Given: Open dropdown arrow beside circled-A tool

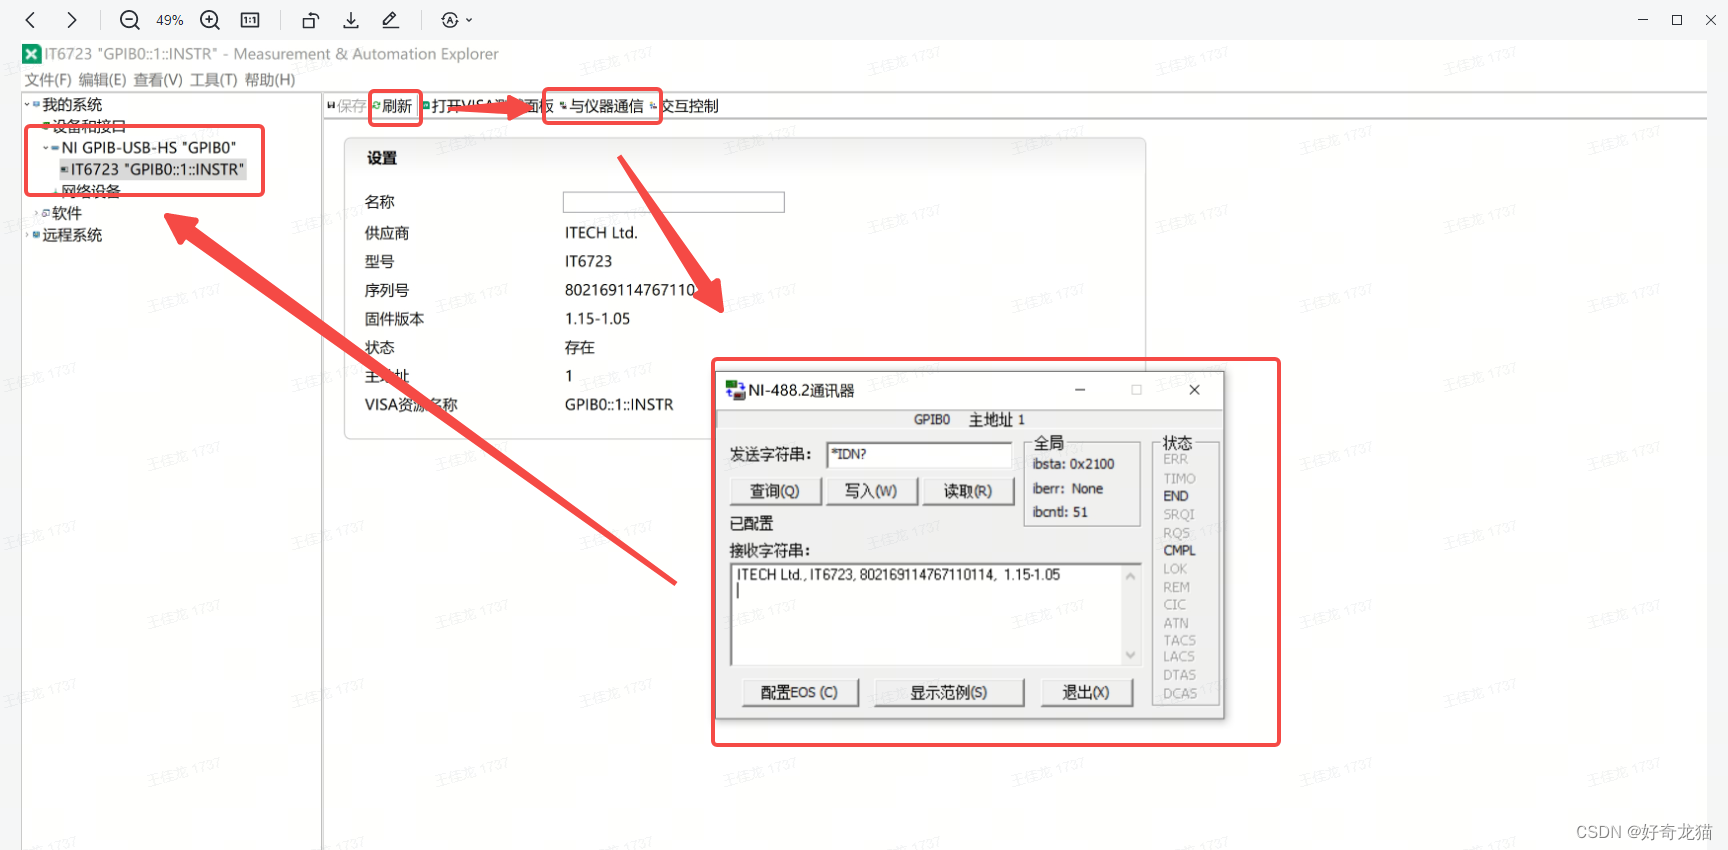Looking at the screenshot, I should point(469,20).
